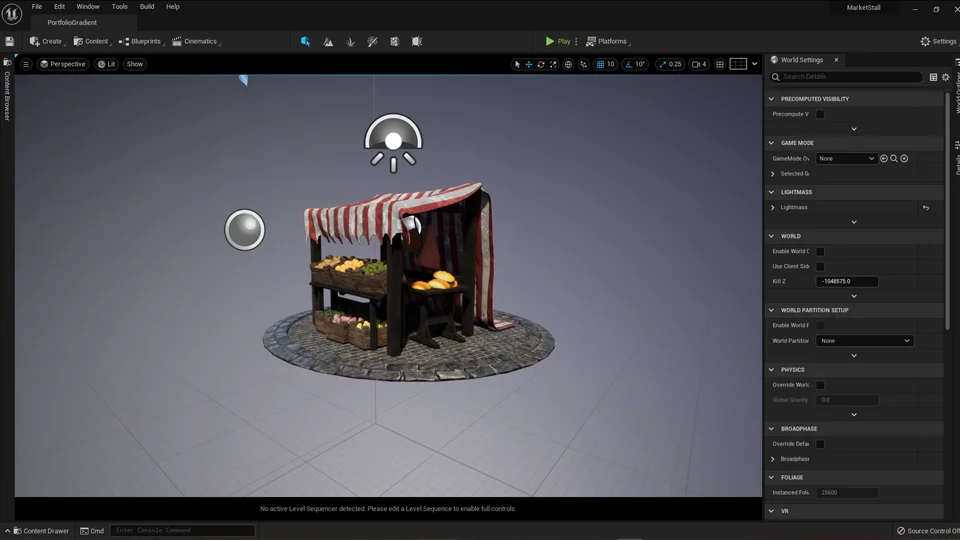Toggle Use Client Side checkbox
The width and height of the screenshot is (960, 540).
820,266
